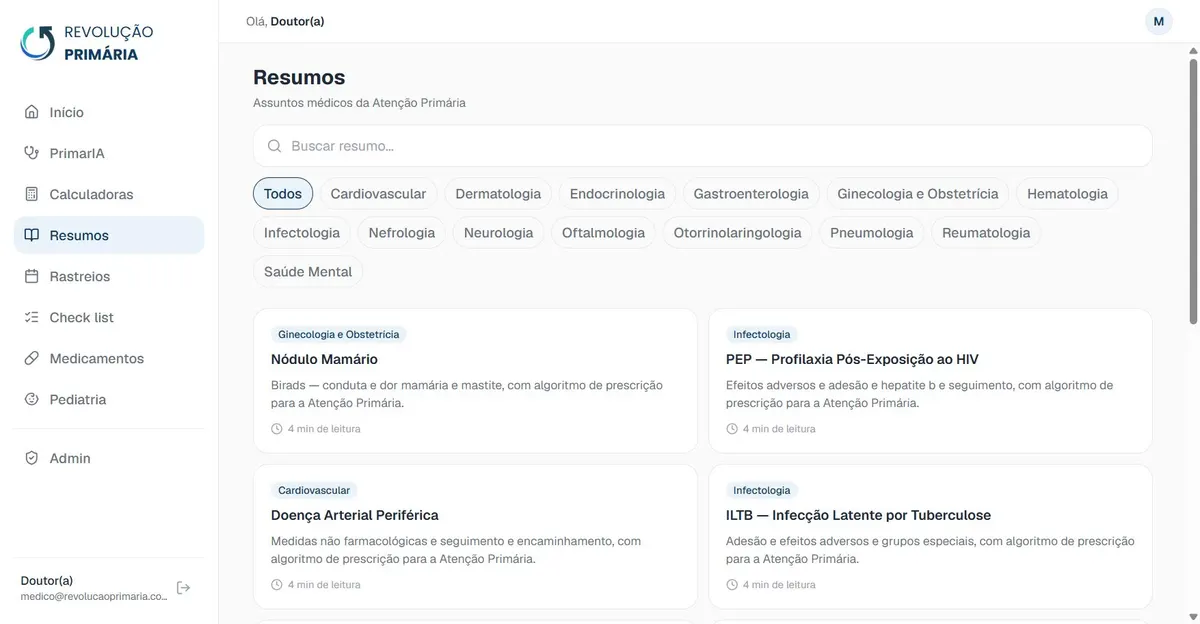Click medico@revolucaoprimaria email text
Screen dimensions: 1200x624
[x=94, y=596]
